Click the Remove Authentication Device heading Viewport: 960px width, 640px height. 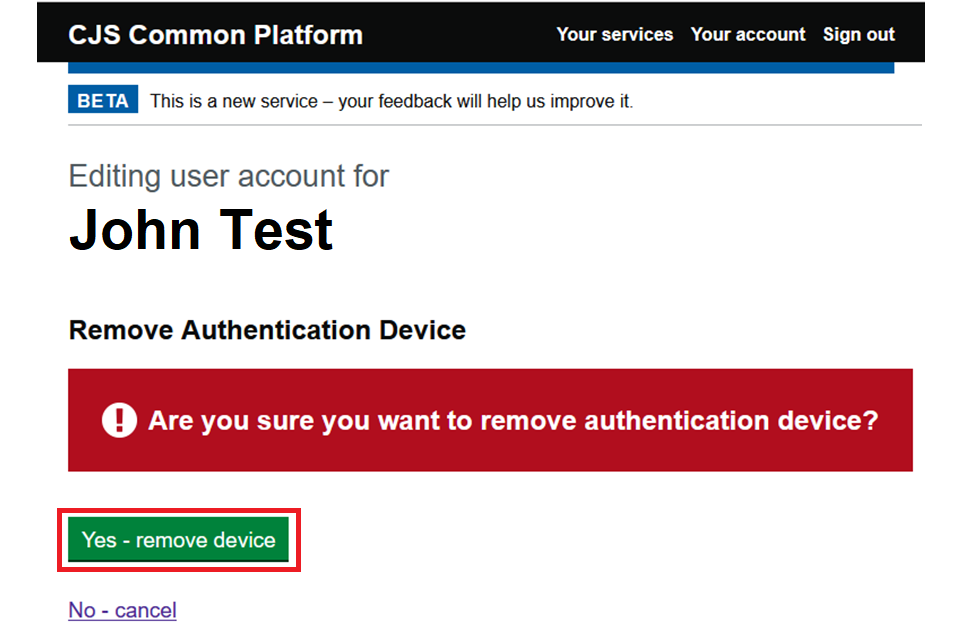(267, 330)
